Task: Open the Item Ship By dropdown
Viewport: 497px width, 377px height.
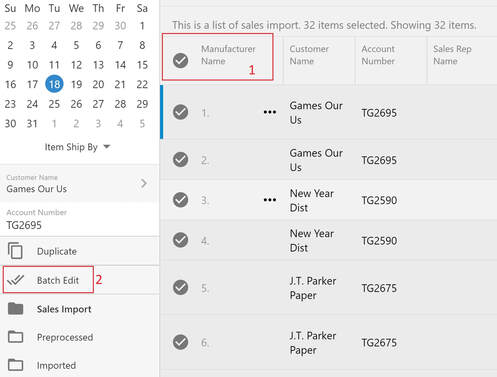Action: 77,147
